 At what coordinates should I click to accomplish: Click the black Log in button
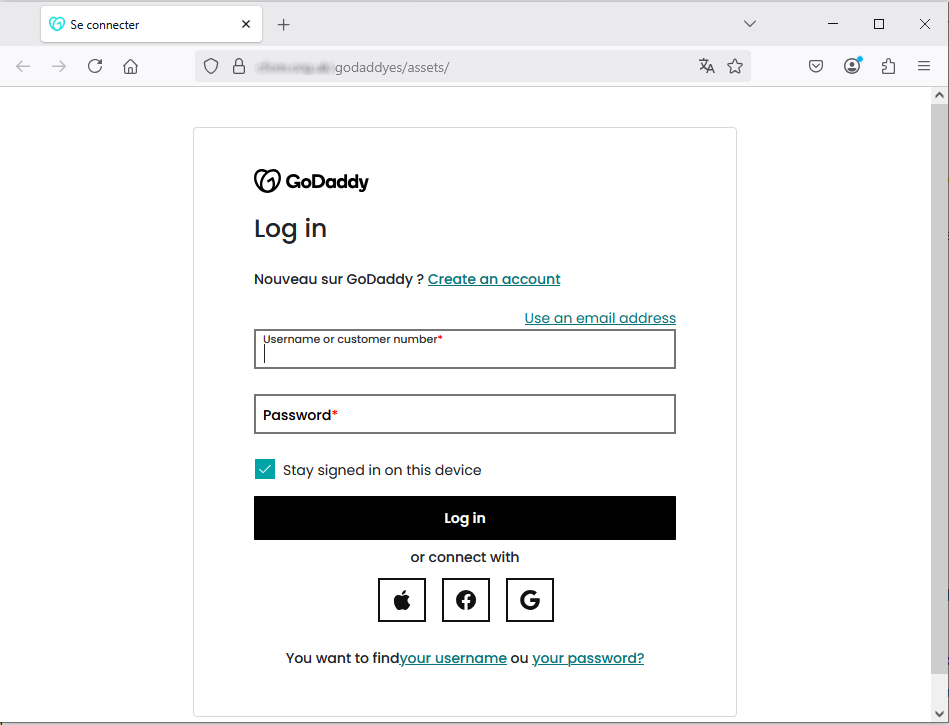point(465,518)
